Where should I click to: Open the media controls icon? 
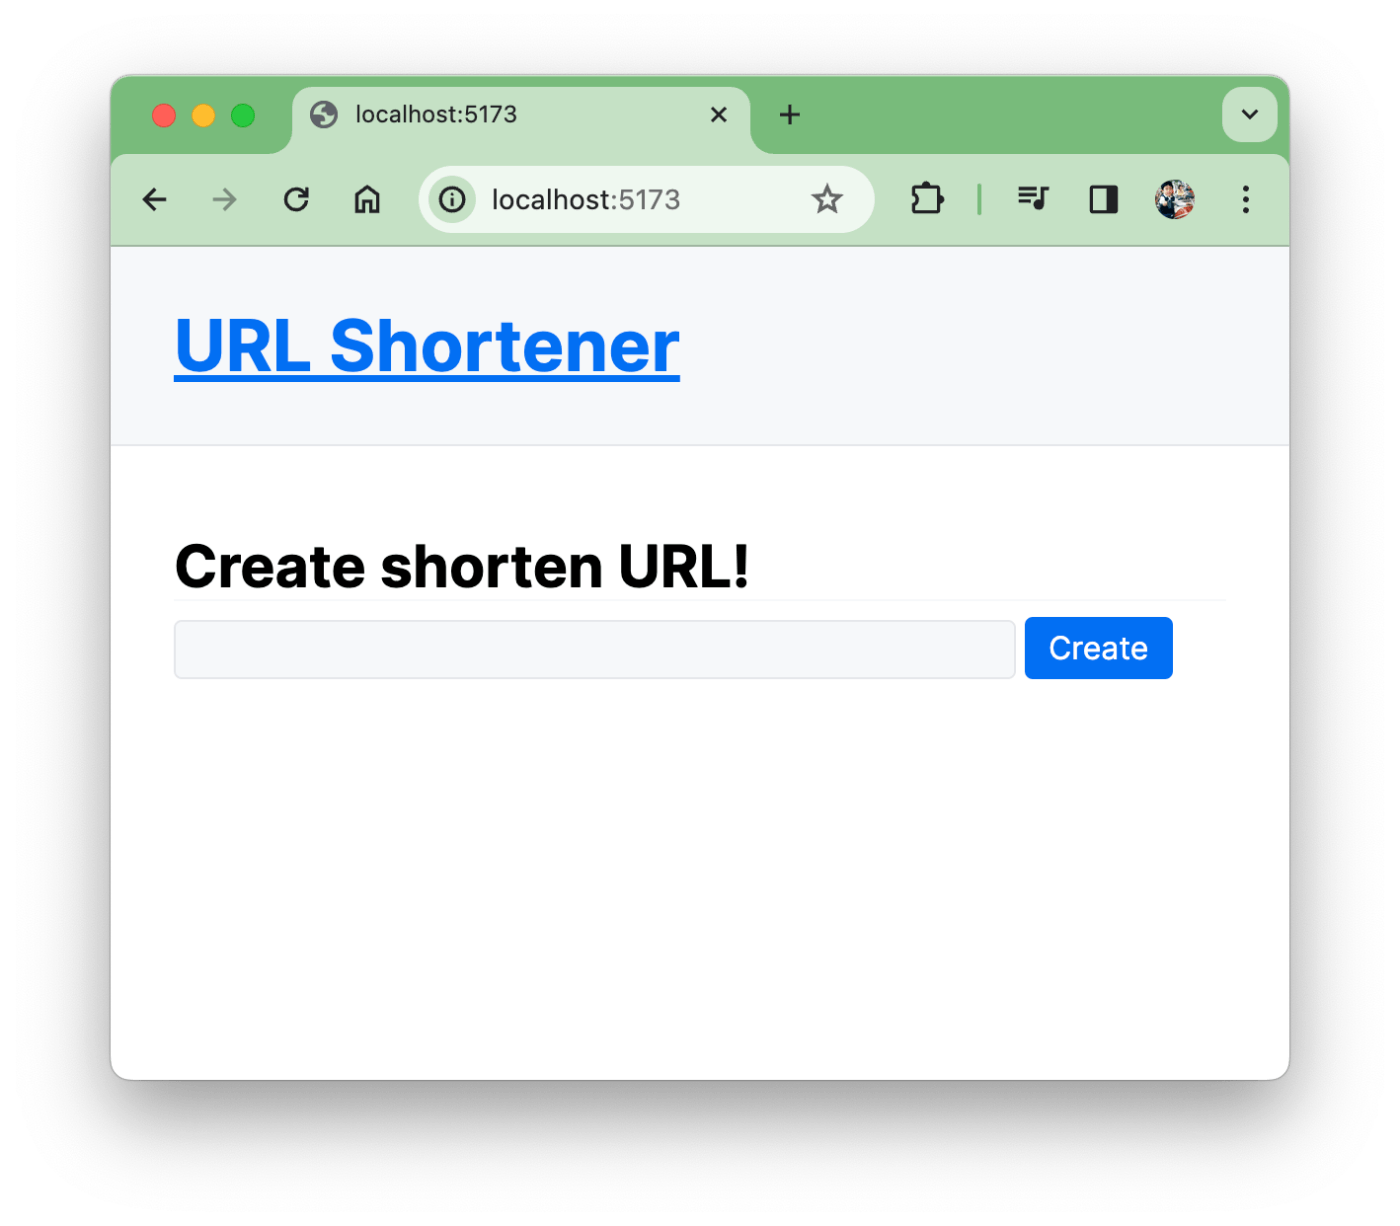[1032, 199]
